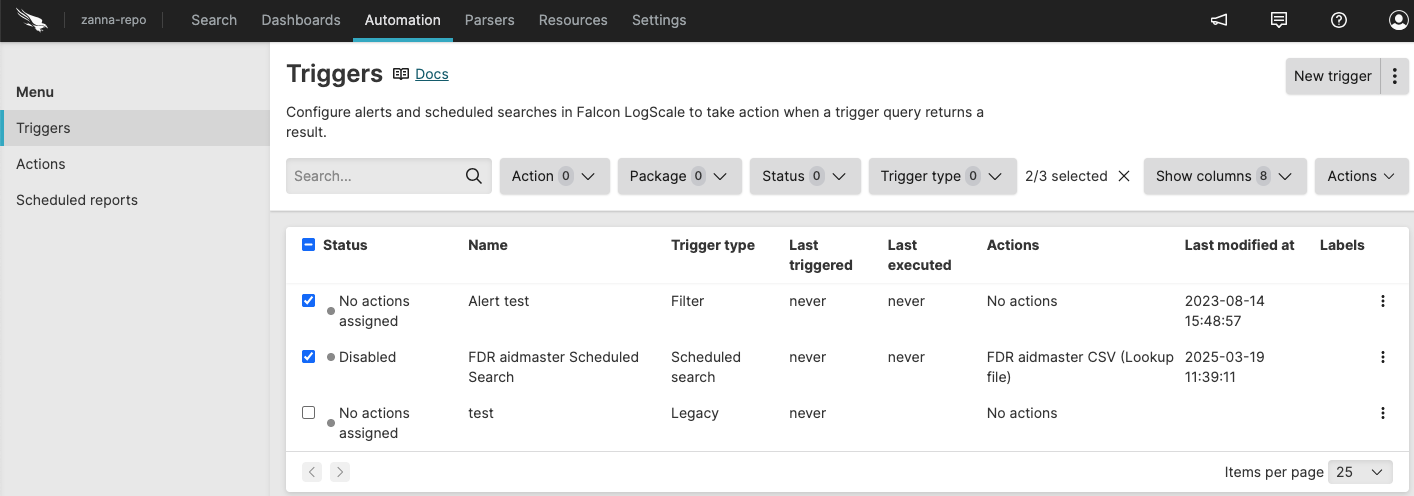1414x496 pixels.
Task: Check the test trigger checkbox
Action: [x=308, y=413]
